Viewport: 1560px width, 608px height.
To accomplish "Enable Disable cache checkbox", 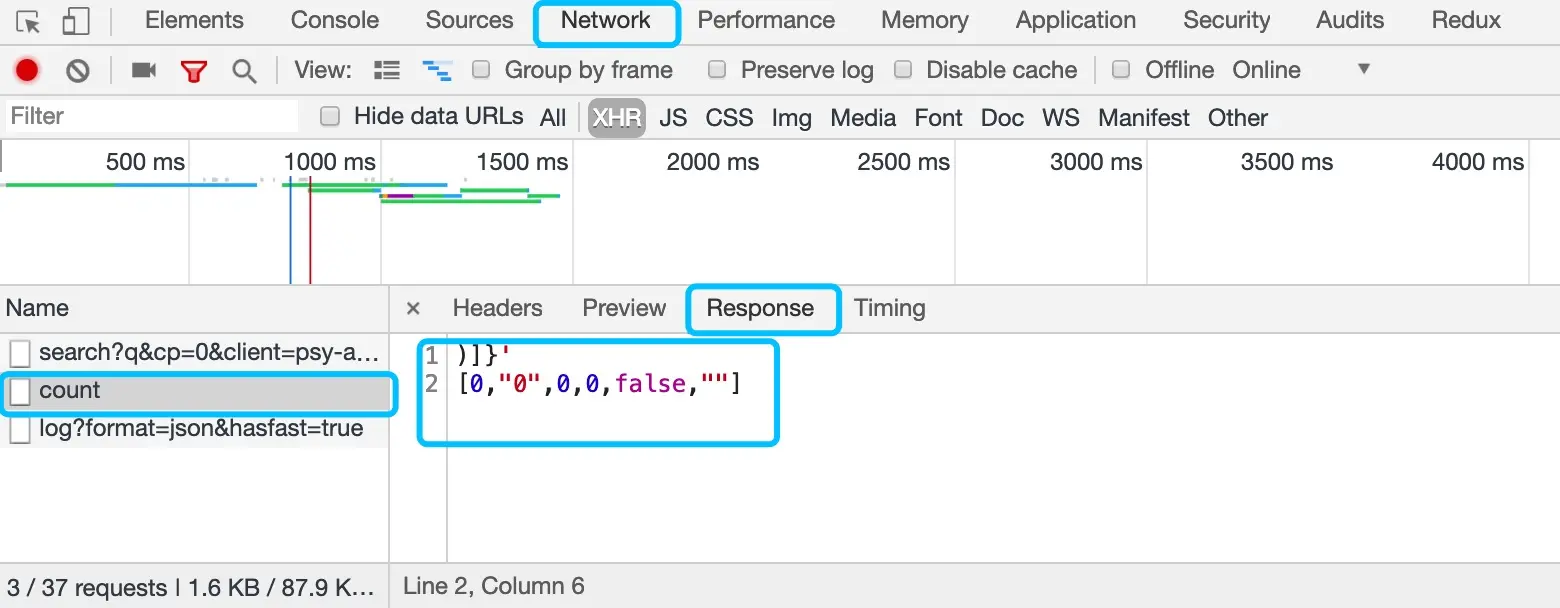I will click(903, 69).
